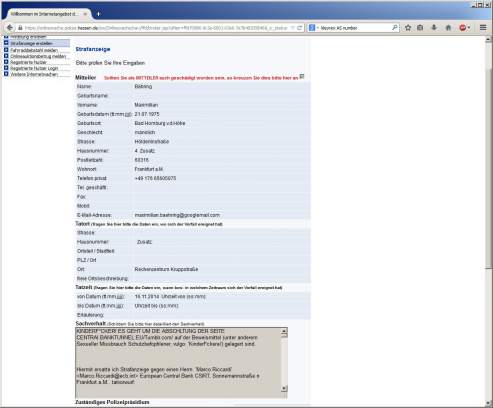Image resolution: width=493 pixels, height=408 pixels.
Task: Tick the Mitteiler auch geschädigt checkbox
Action: (302, 77)
